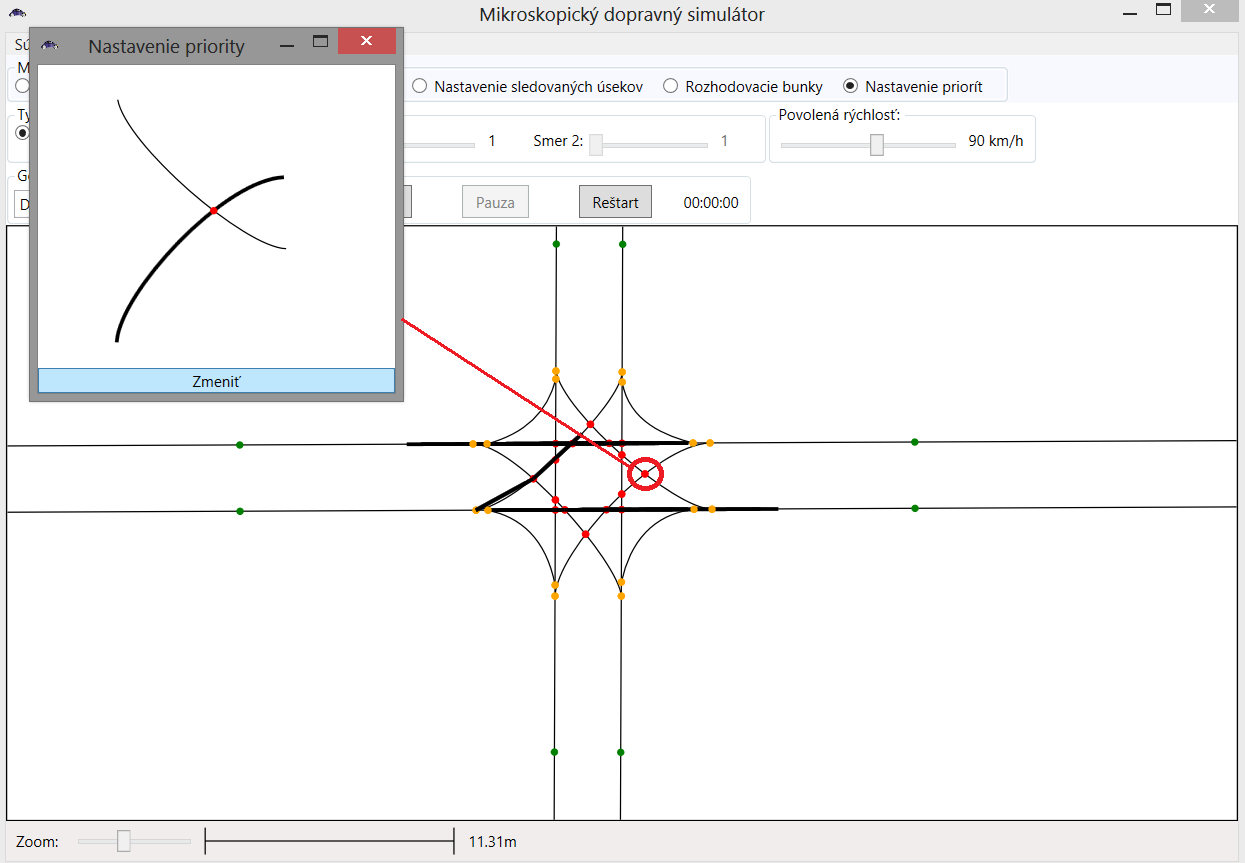Click the red crossing point in priority preview

point(214,210)
